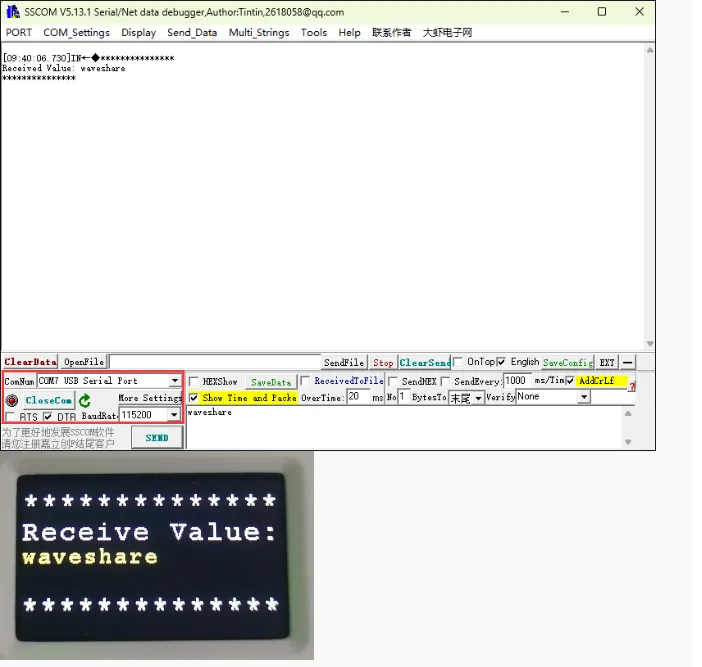Enable the SendEvery checkbox
This screenshot has width=702, height=667.
click(445, 381)
